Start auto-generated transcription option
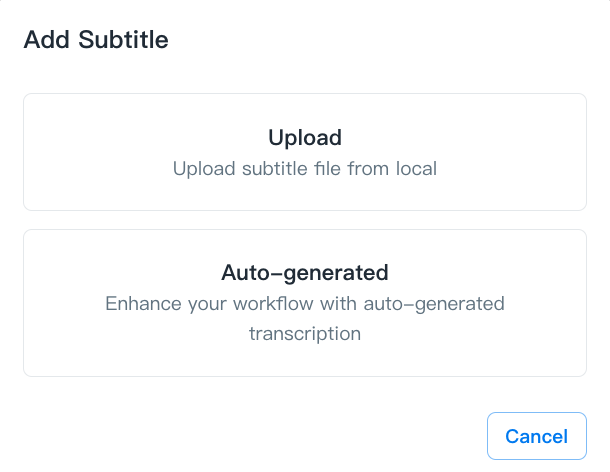610x472 pixels. click(304, 302)
